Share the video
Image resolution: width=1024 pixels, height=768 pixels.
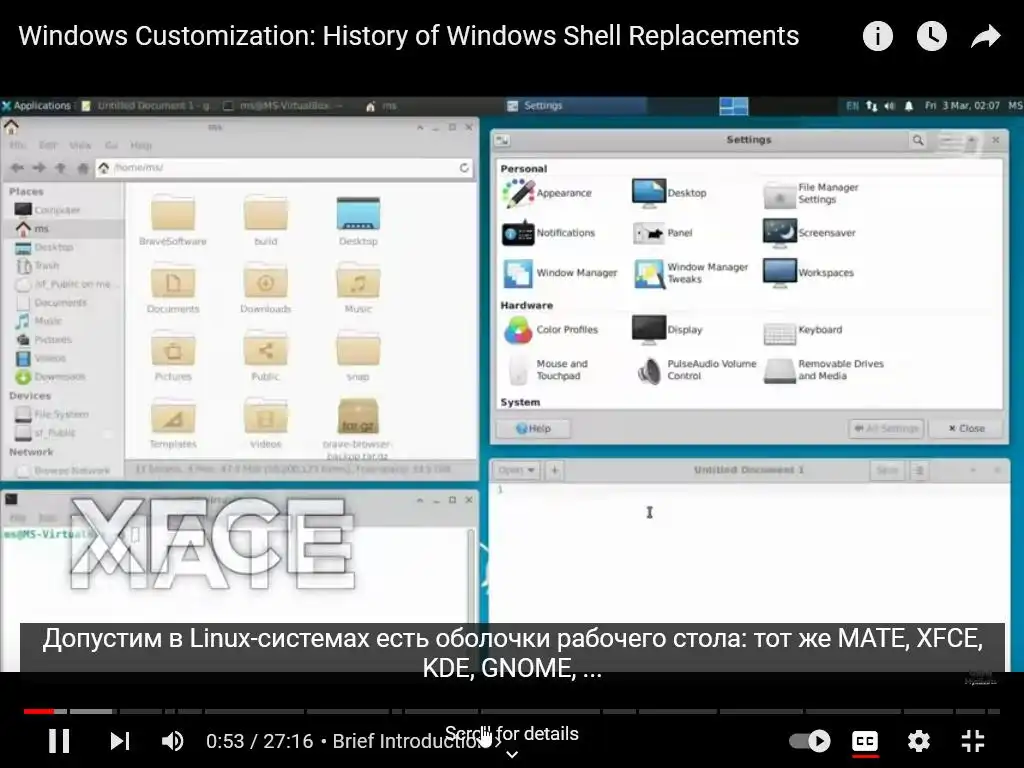tap(985, 36)
